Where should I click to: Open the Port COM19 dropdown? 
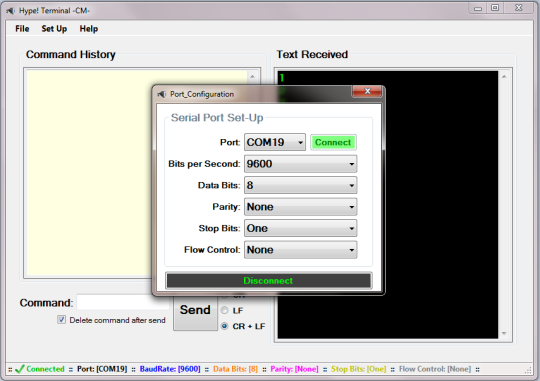click(274, 142)
